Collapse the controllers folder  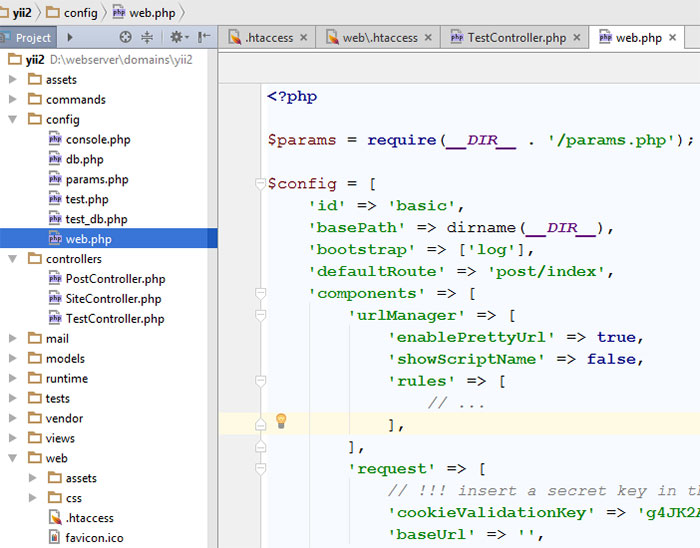point(13,259)
